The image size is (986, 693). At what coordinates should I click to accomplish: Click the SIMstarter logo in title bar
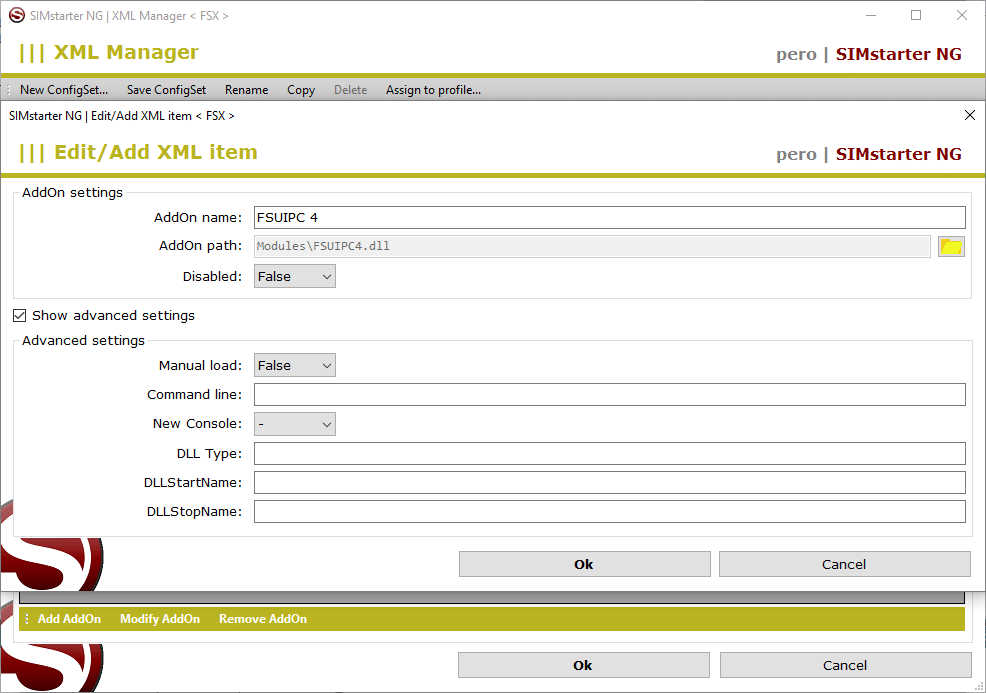pos(16,15)
